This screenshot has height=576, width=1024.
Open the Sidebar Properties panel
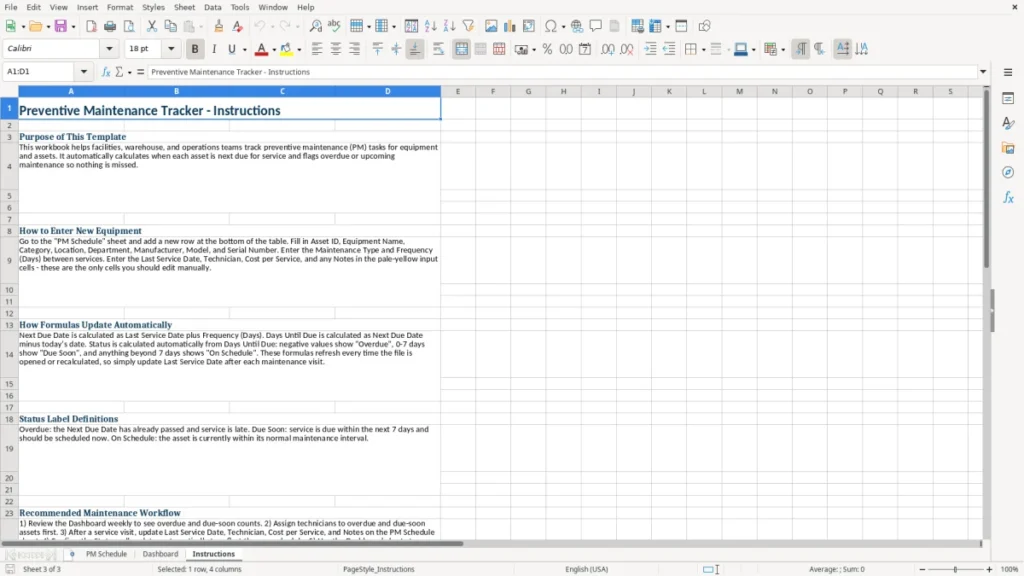click(x=1008, y=98)
